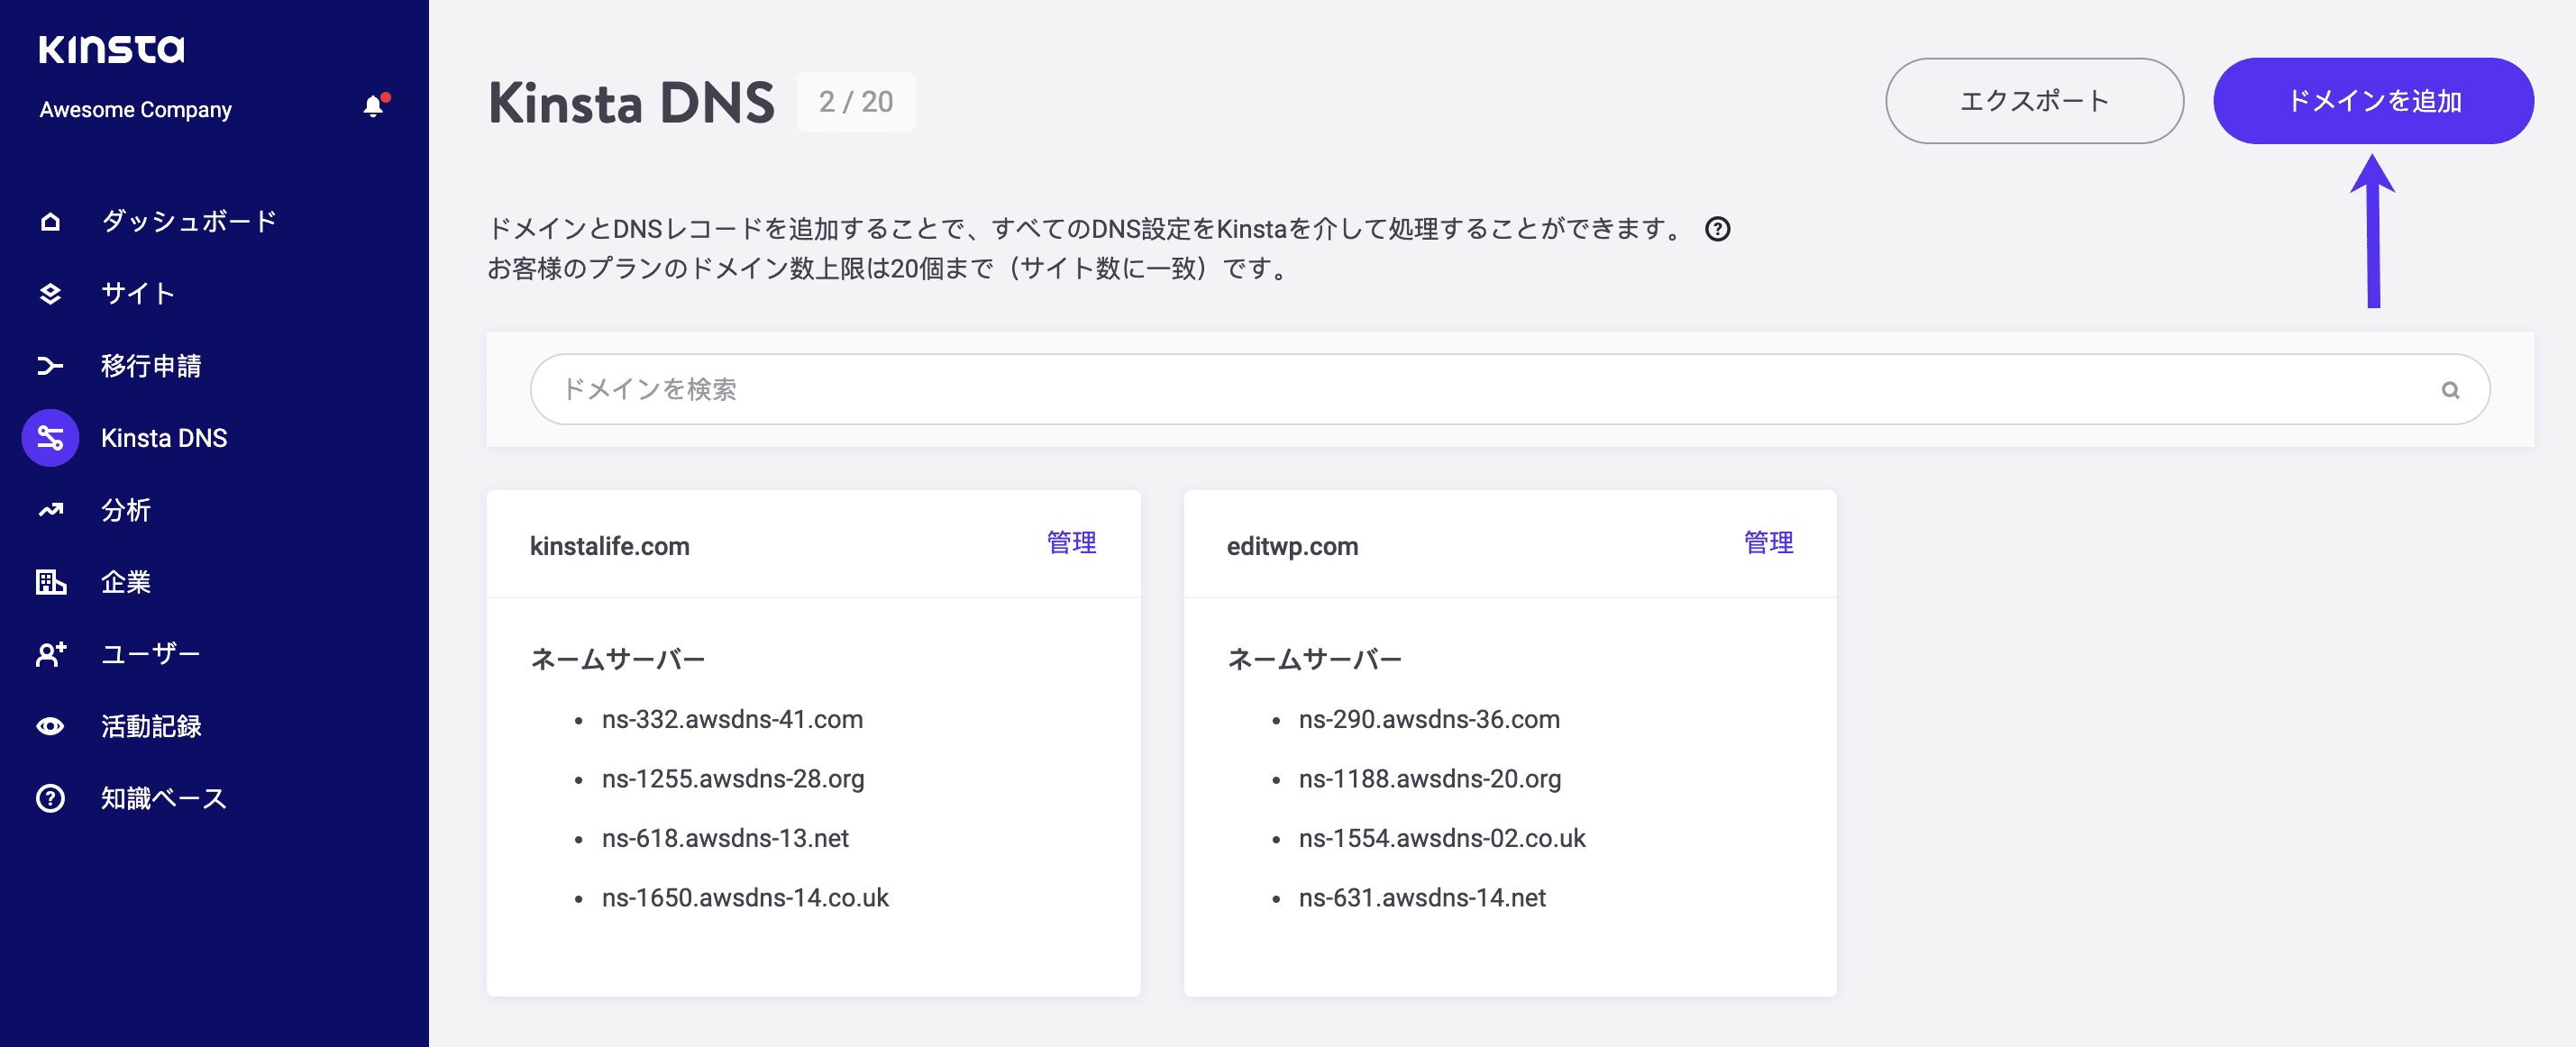The width and height of the screenshot is (2576, 1047).
Task: Click the search magnifier icon
Action: (2449, 390)
